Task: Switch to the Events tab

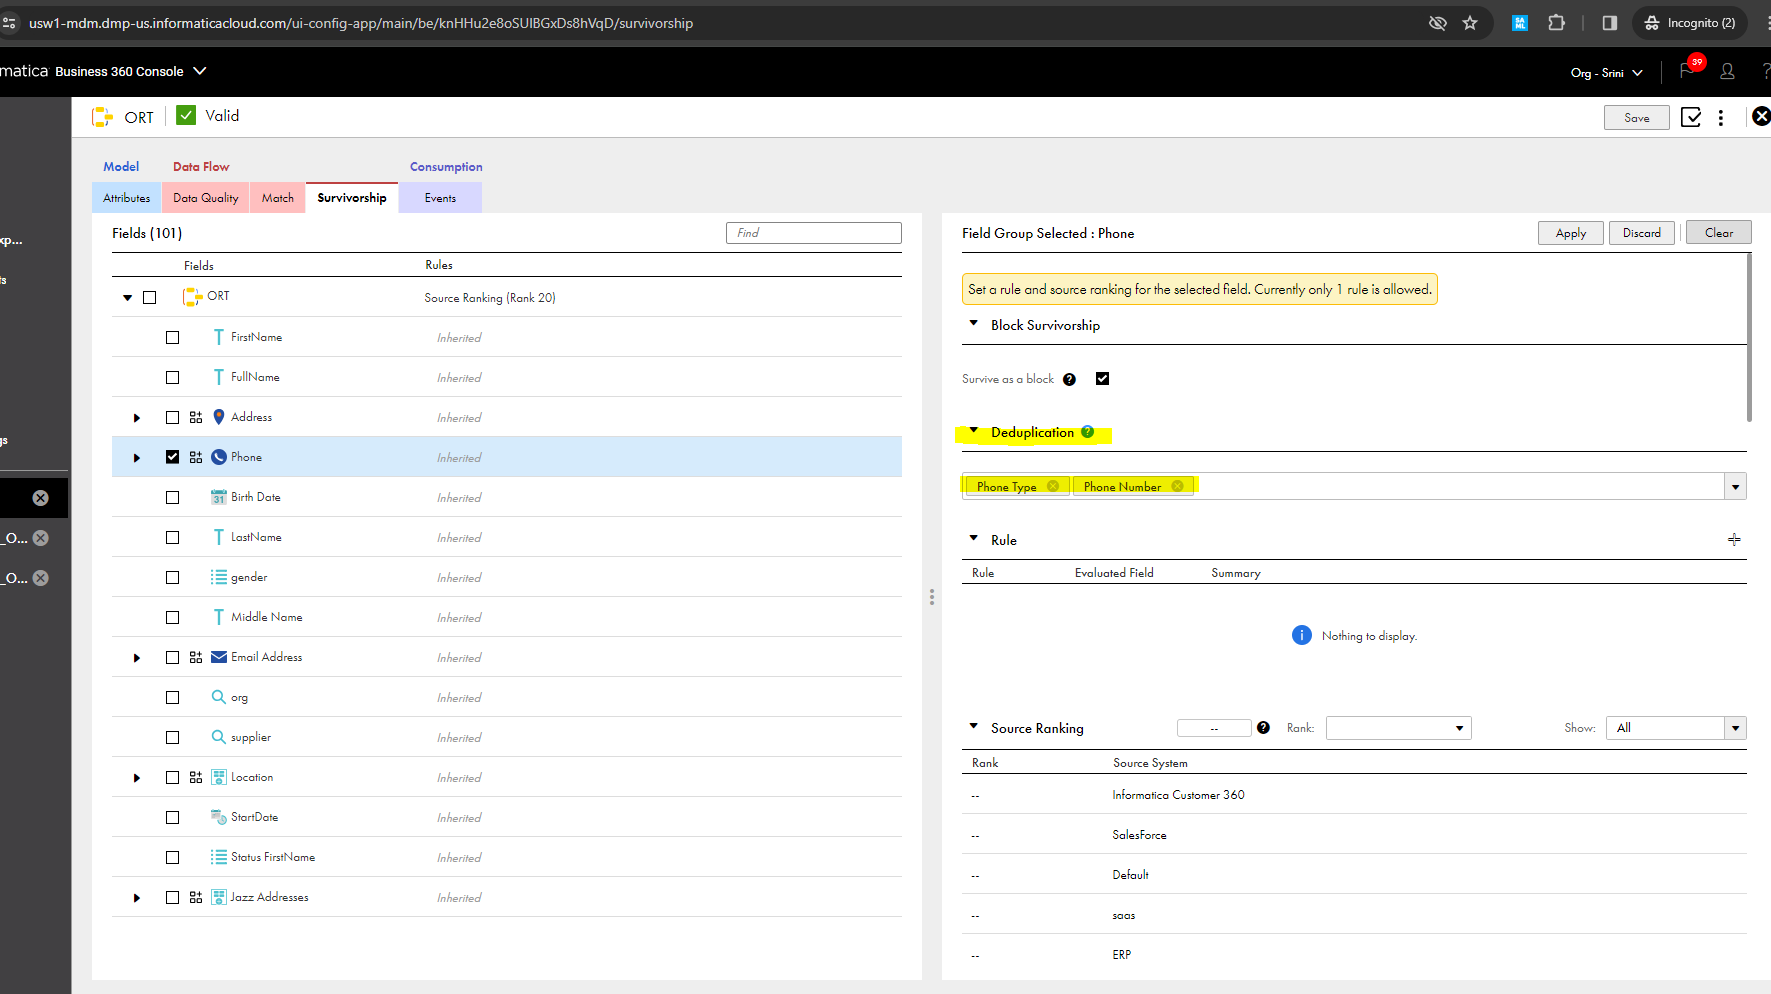Action: (440, 198)
